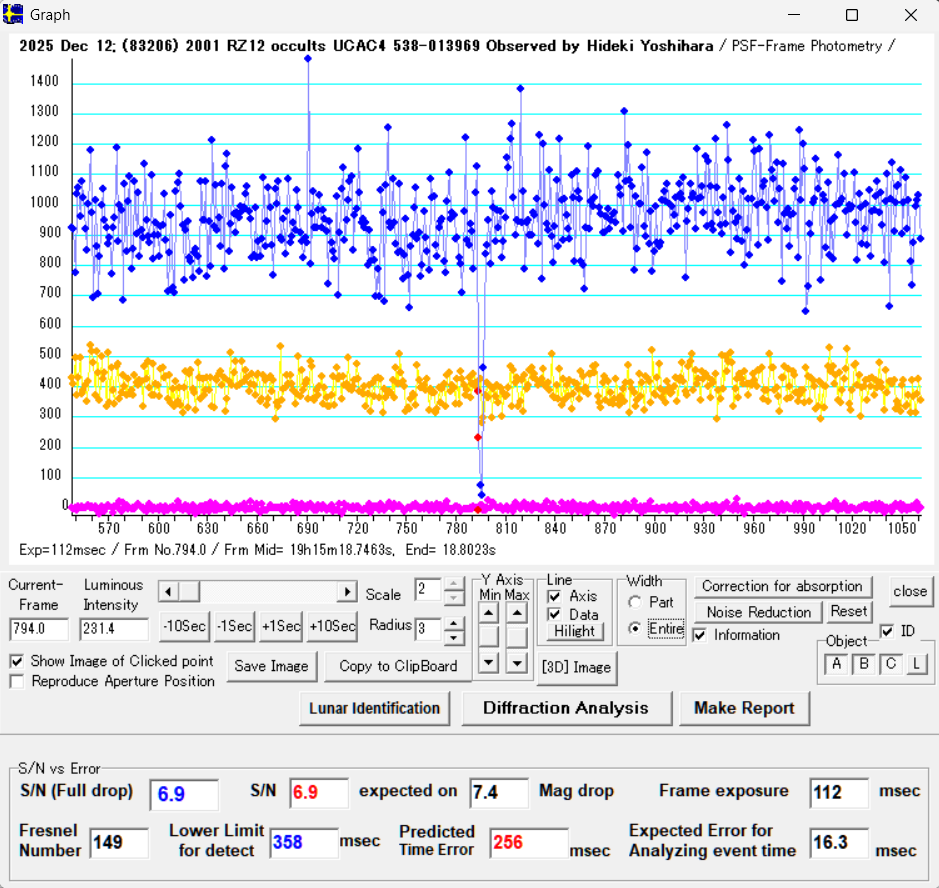This screenshot has height=888, width=939.
Task: Decrease Radius with the down spinner arrow
Action: pyautogui.click(x=453, y=635)
